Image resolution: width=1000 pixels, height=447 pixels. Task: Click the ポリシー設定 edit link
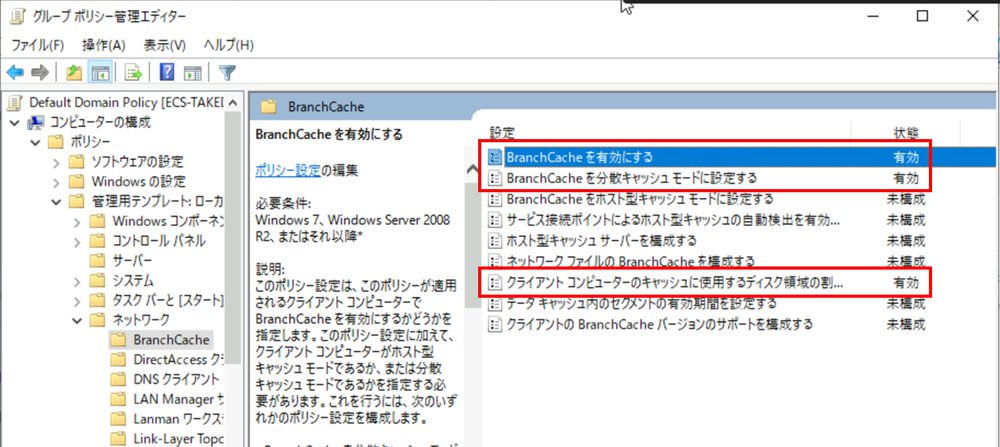(x=287, y=170)
